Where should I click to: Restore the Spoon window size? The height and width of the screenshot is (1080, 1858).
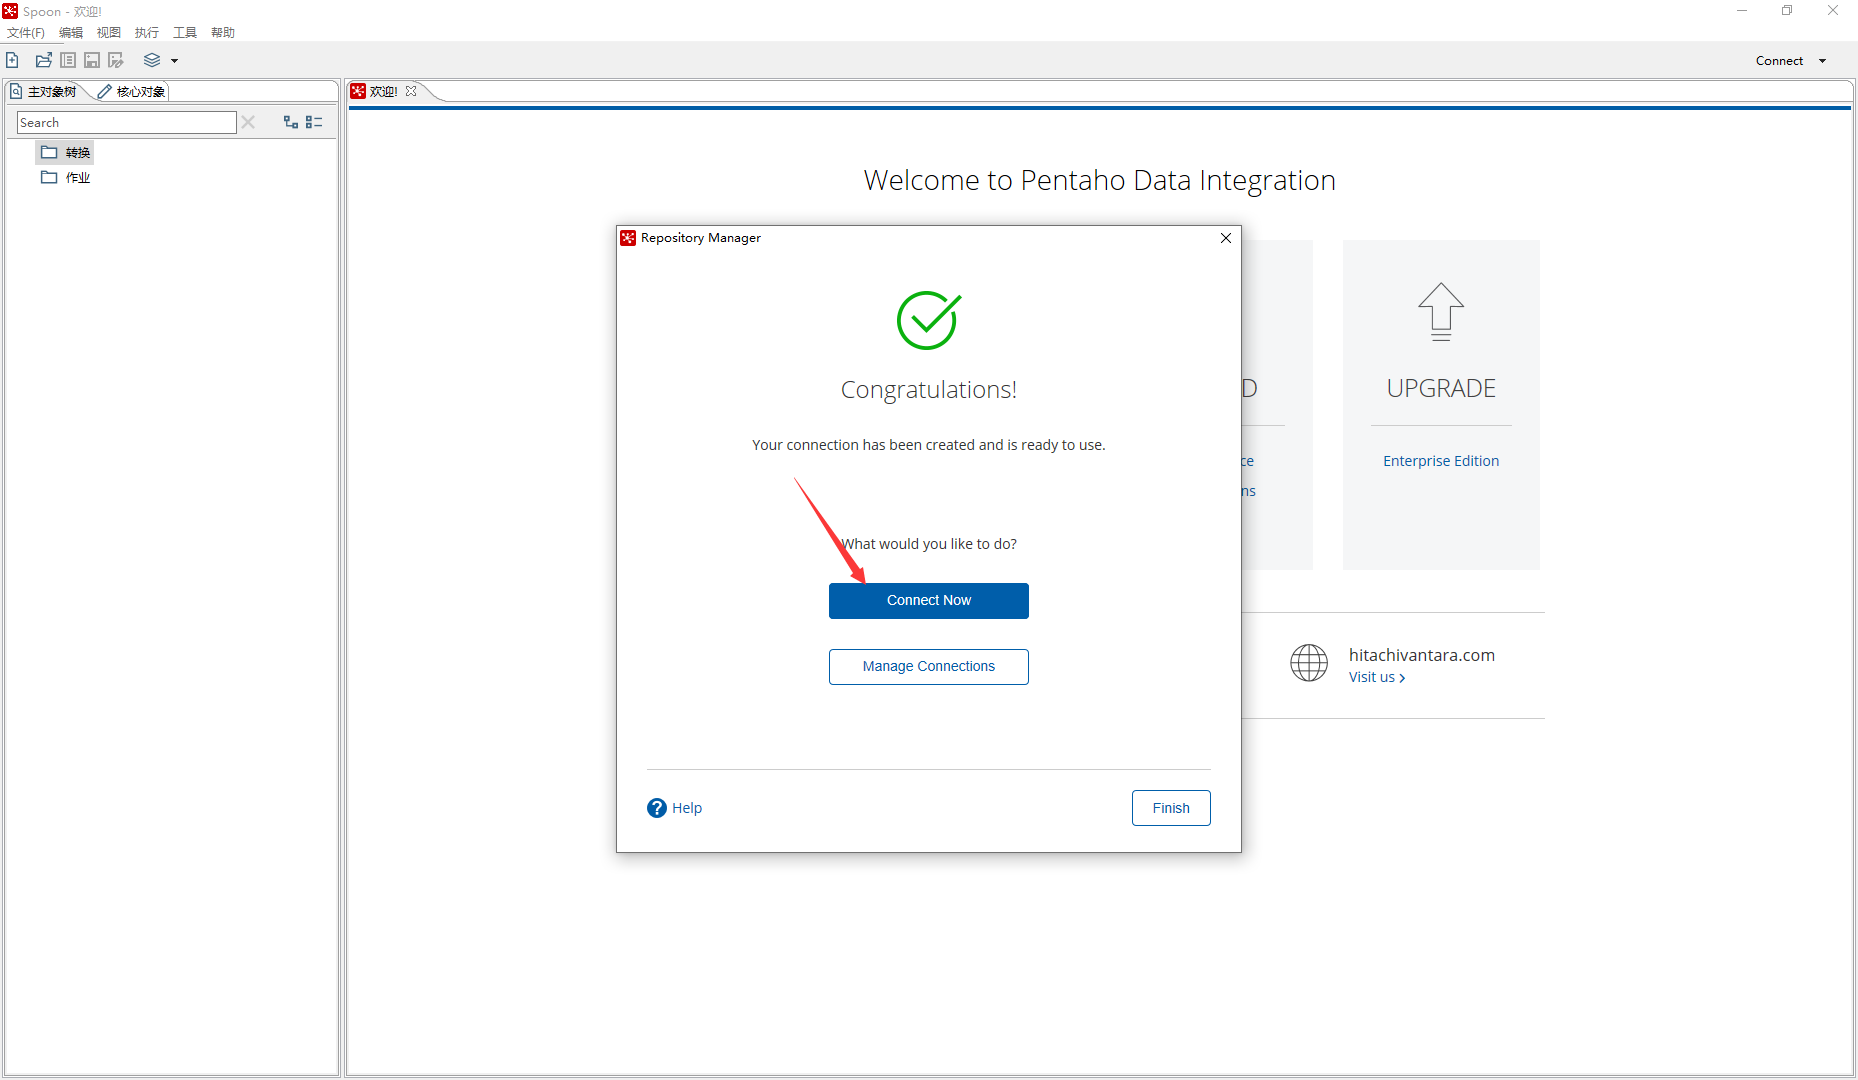pyautogui.click(x=1787, y=11)
